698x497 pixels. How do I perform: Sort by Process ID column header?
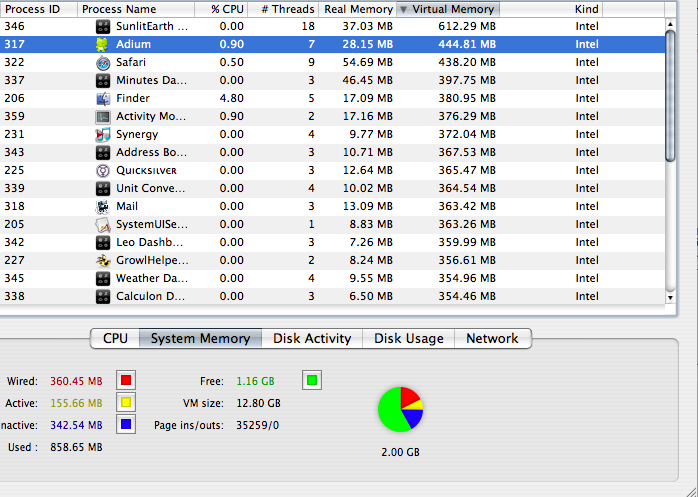(x=39, y=9)
